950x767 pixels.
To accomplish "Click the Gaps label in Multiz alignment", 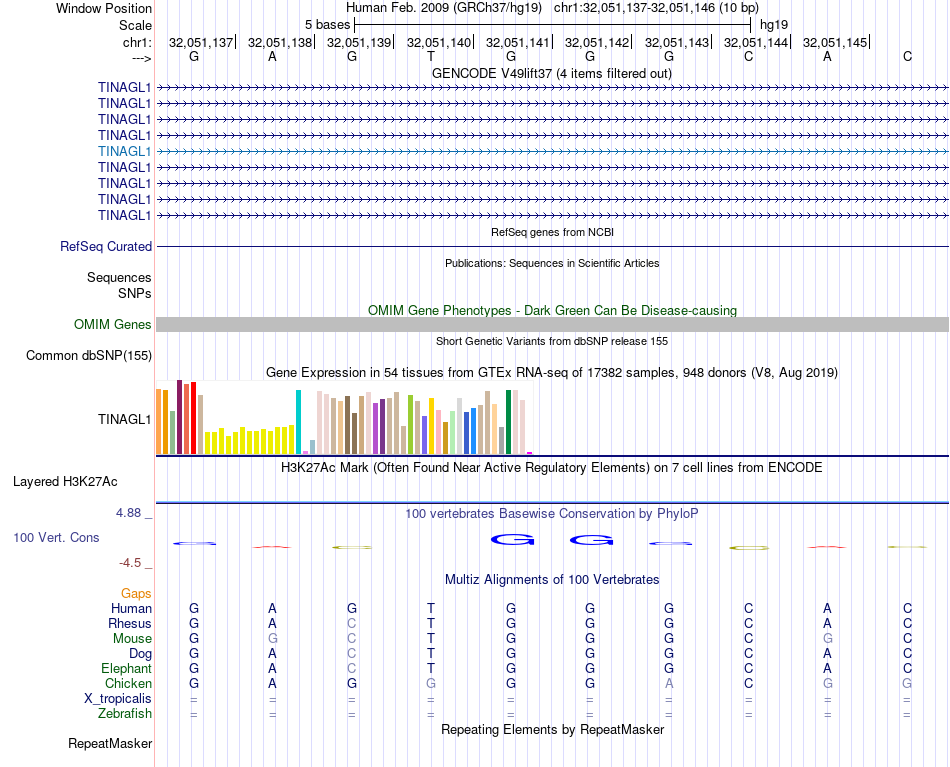I will click(136, 594).
